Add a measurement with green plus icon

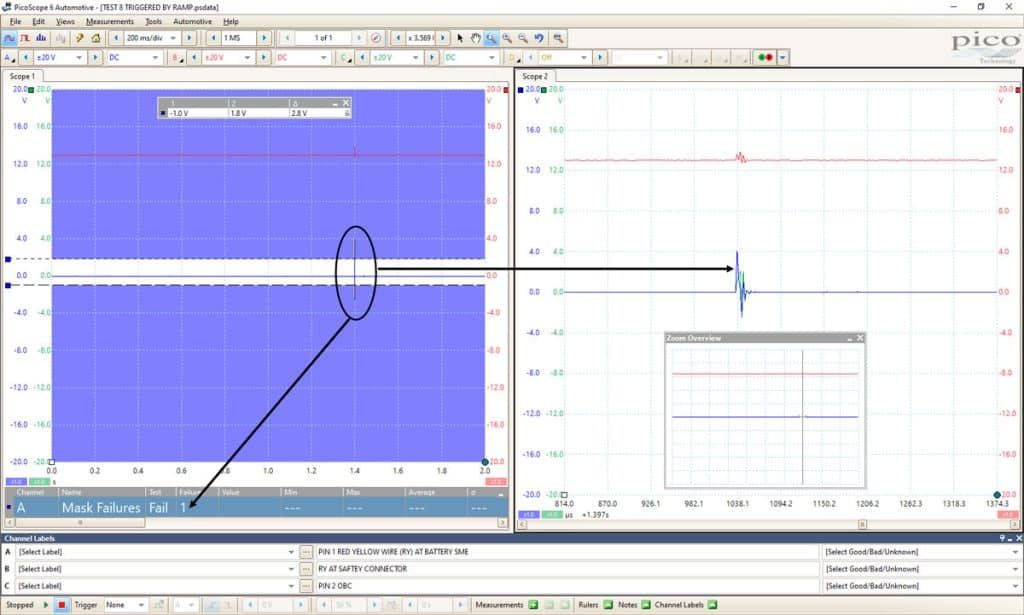[533, 605]
